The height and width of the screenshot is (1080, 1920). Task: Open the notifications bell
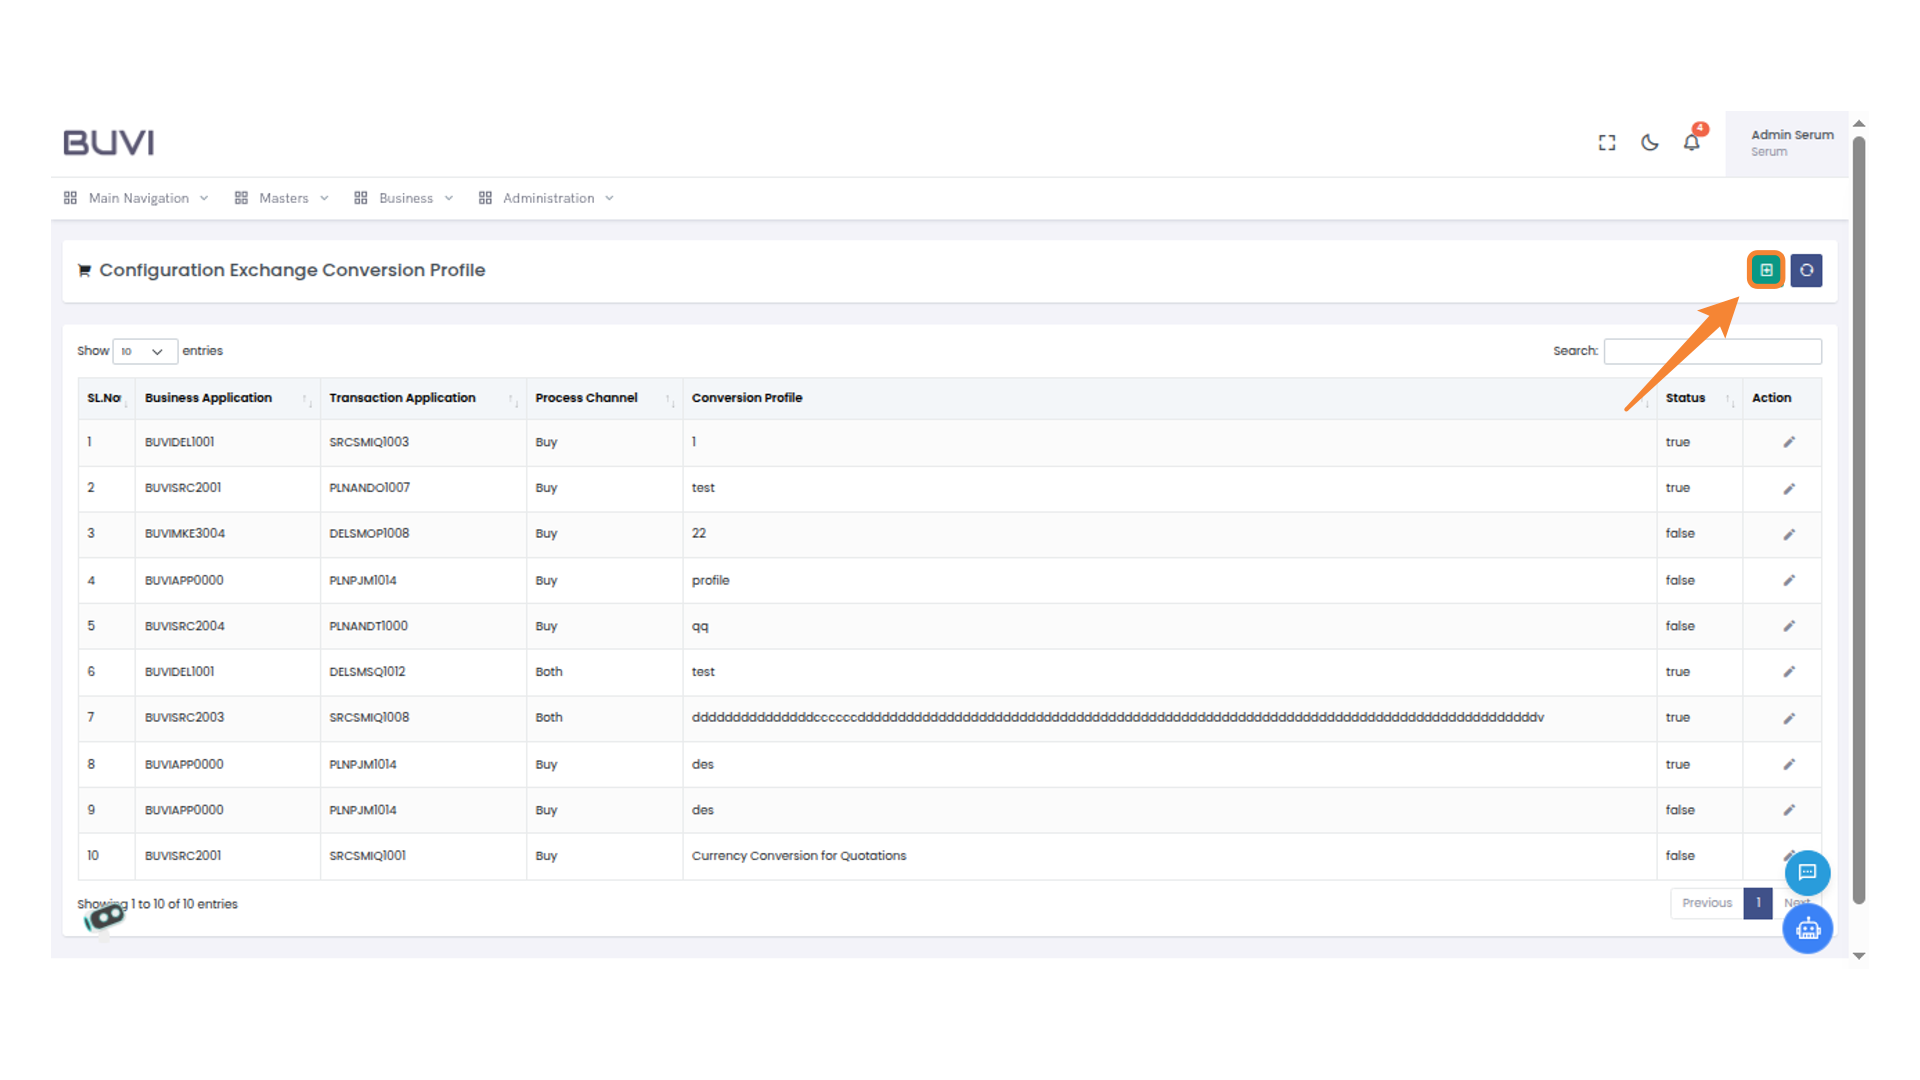tap(1691, 142)
